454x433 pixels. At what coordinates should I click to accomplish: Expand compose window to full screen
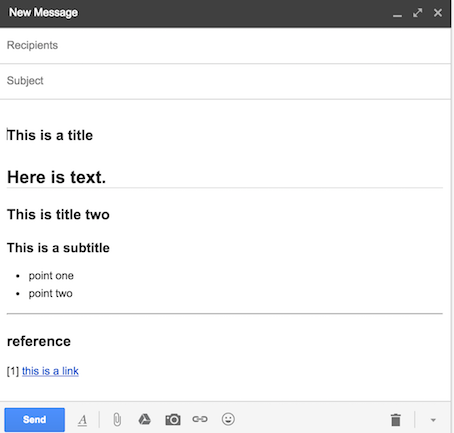tap(417, 13)
